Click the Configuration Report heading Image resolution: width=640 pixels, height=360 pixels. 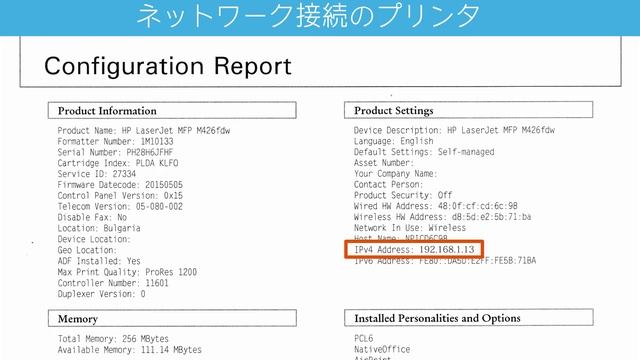[168, 66]
